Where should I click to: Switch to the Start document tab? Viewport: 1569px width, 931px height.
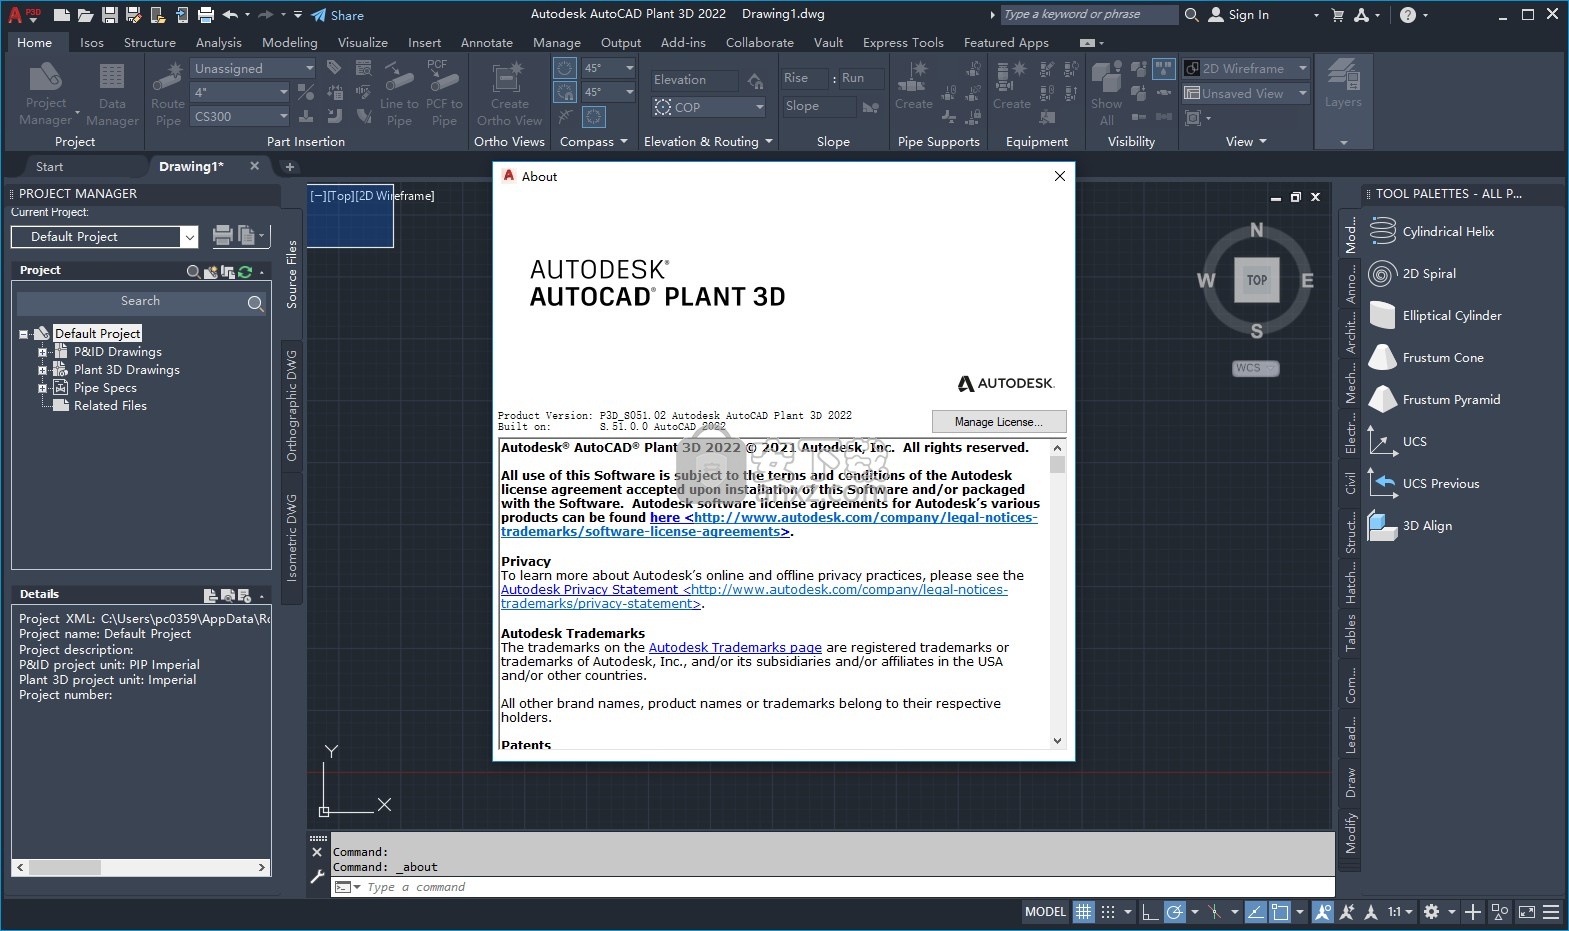click(49, 166)
